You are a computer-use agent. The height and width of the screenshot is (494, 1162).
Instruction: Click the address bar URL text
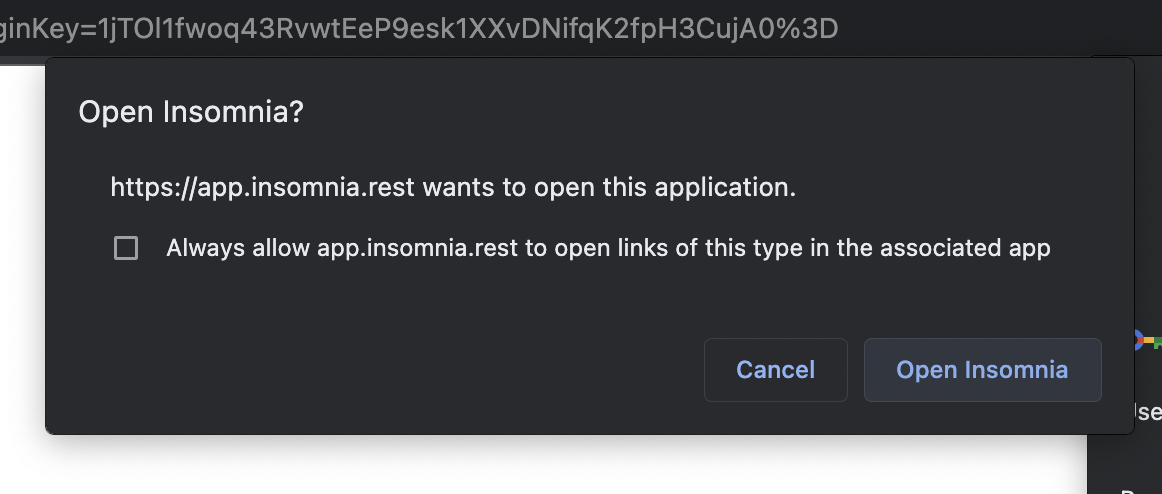(x=419, y=29)
